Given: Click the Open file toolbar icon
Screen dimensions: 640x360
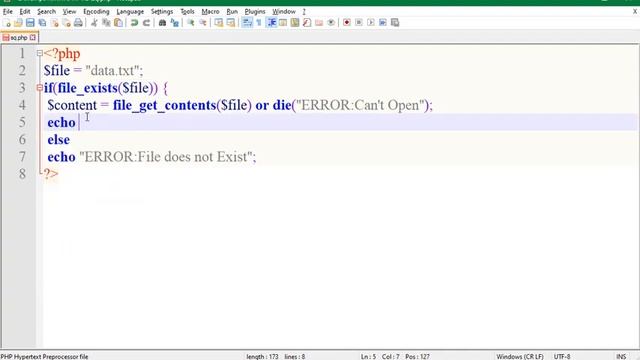Looking at the screenshot, I should click(x=18, y=23).
